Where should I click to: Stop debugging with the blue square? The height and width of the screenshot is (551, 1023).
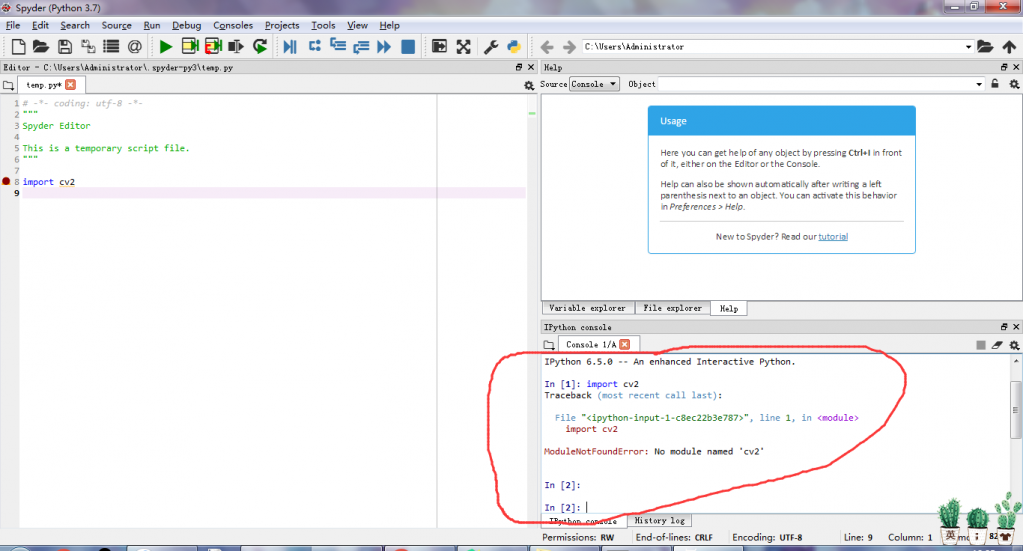[408, 46]
